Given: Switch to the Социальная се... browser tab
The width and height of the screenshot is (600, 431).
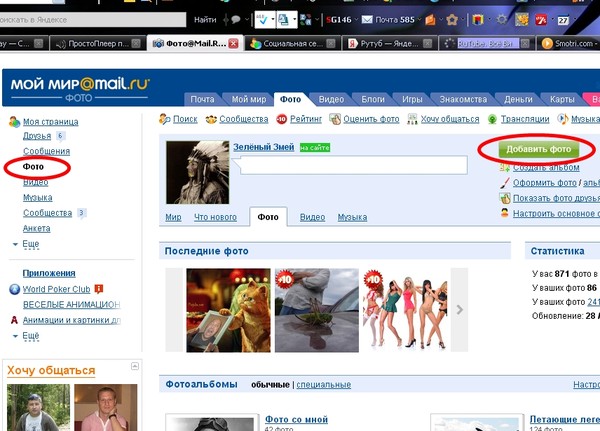Looking at the screenshot, I should click(292, 44).
